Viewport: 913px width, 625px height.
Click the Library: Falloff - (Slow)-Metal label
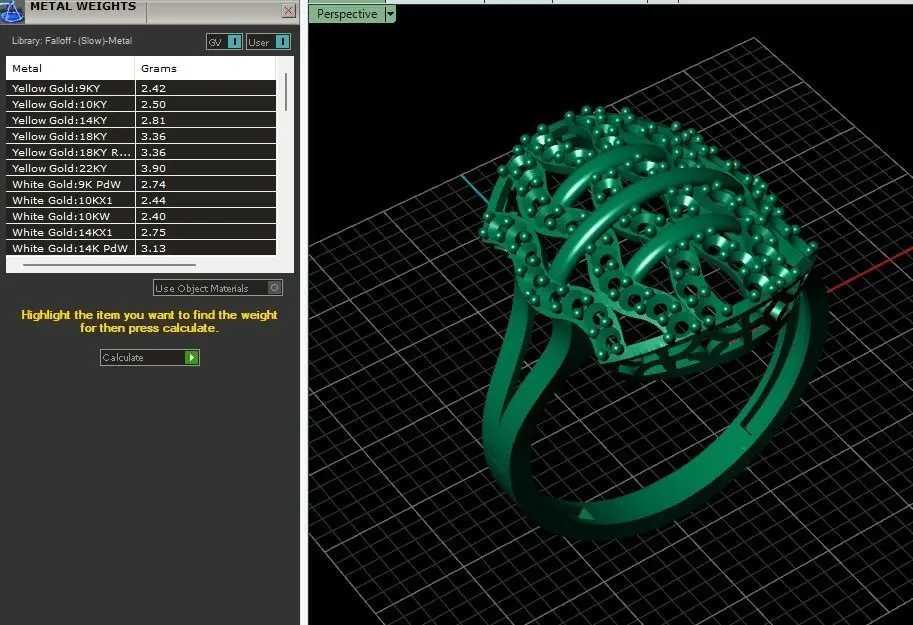coord(72,41)
